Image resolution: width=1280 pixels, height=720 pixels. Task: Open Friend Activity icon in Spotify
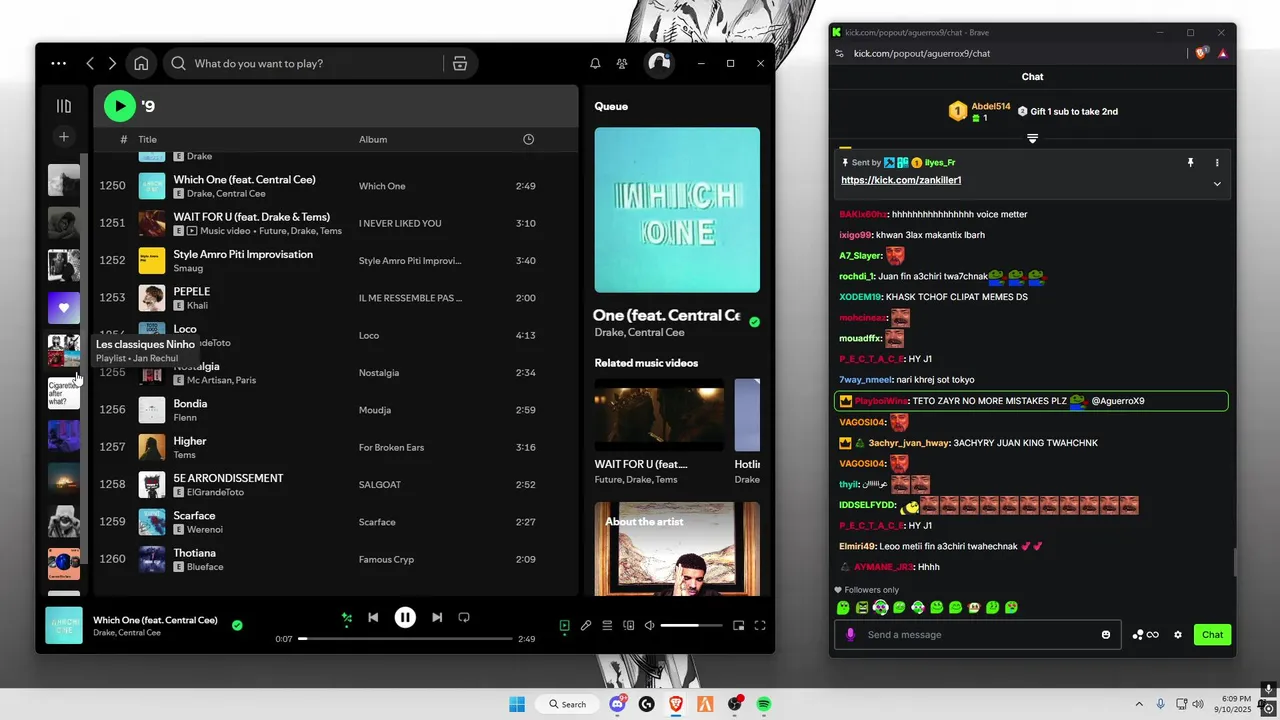622,63
